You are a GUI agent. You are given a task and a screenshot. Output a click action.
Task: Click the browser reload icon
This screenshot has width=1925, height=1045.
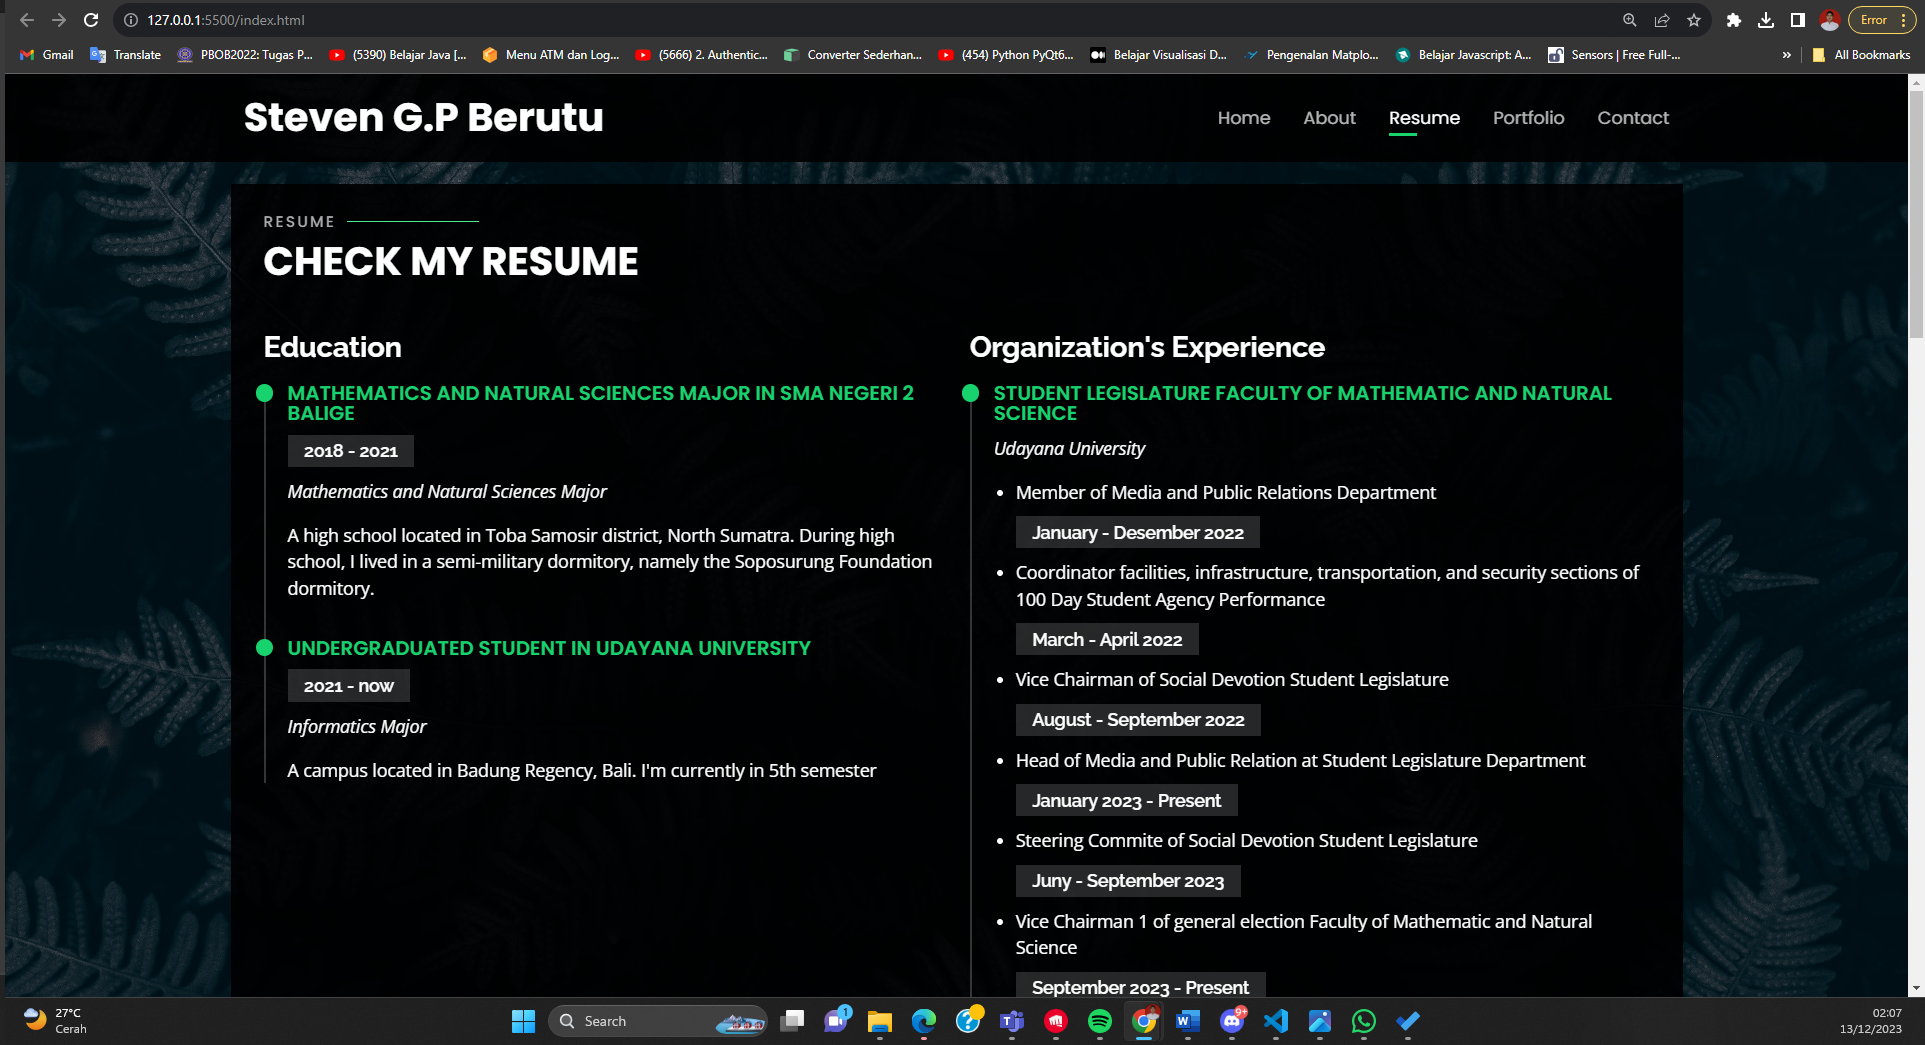[x=91, y=20]
